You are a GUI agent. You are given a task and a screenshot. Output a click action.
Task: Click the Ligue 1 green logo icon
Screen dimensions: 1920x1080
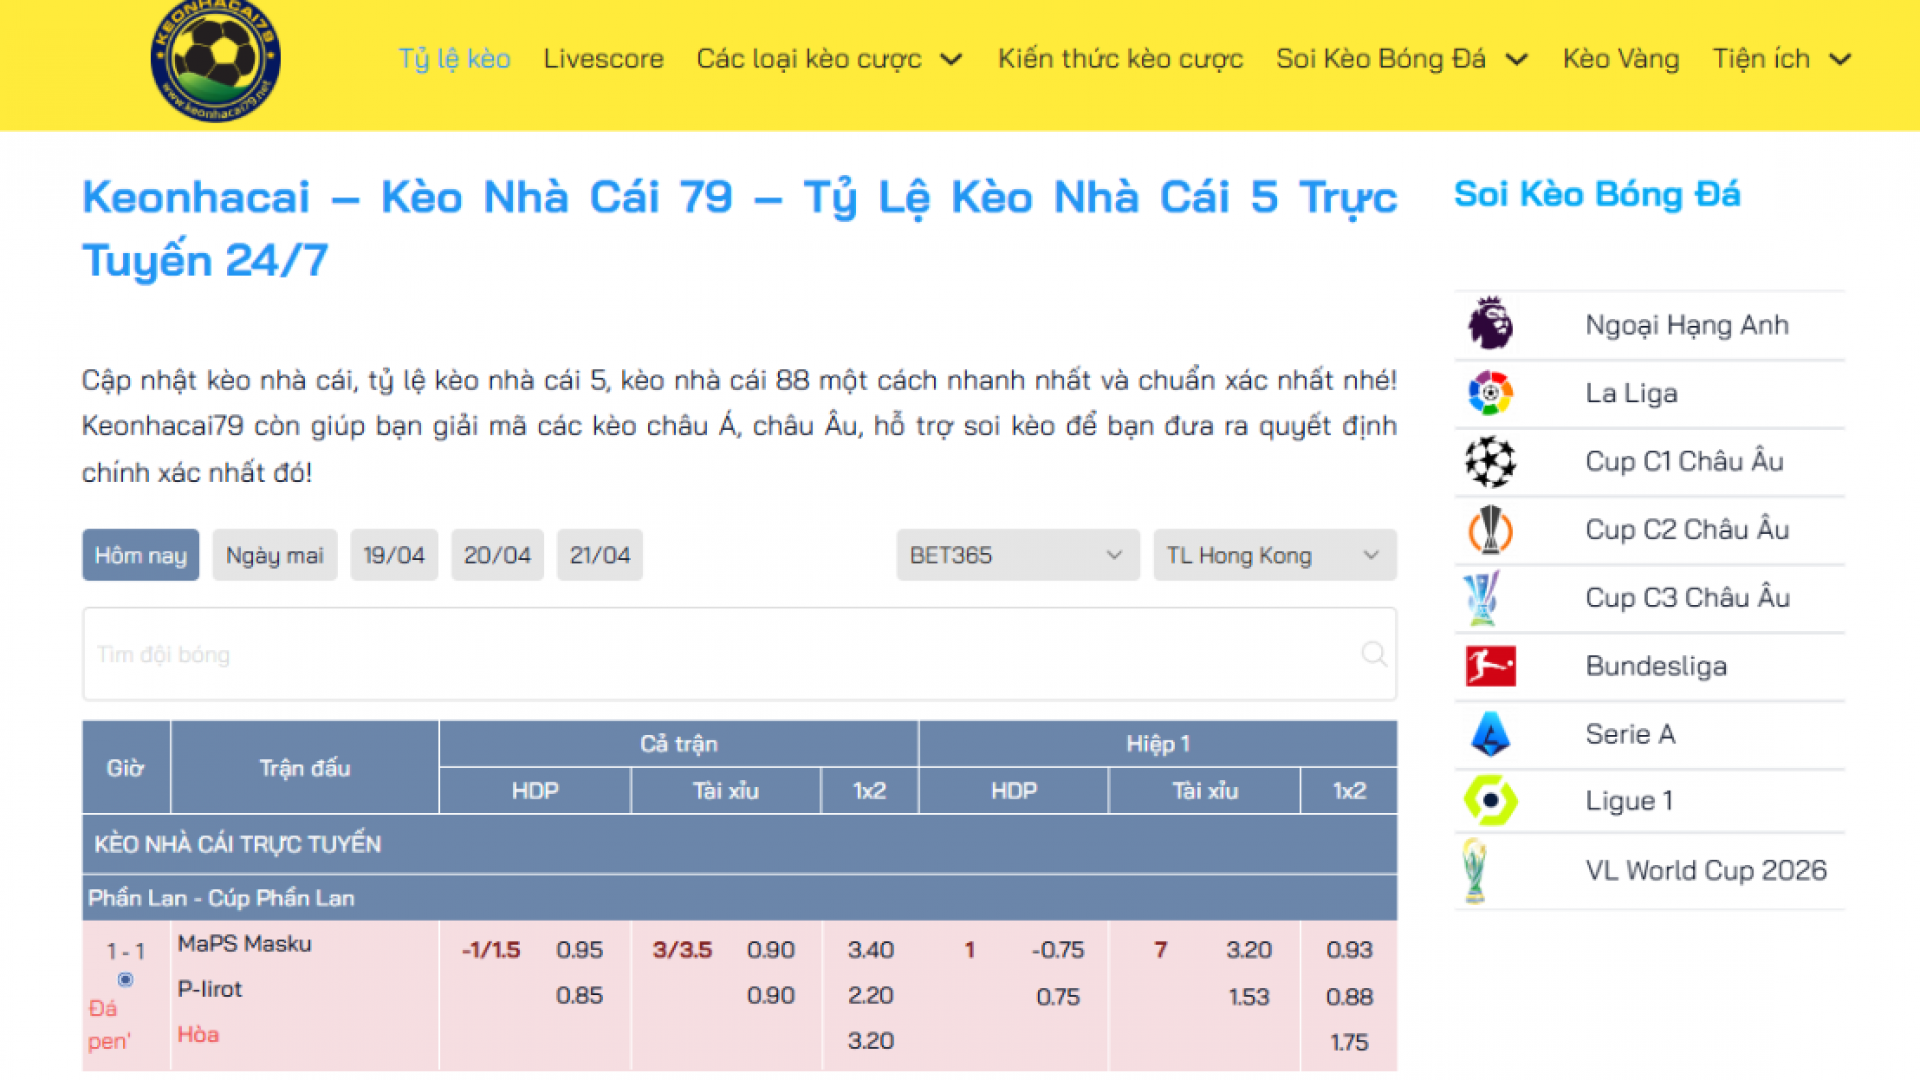point(1490,800)
